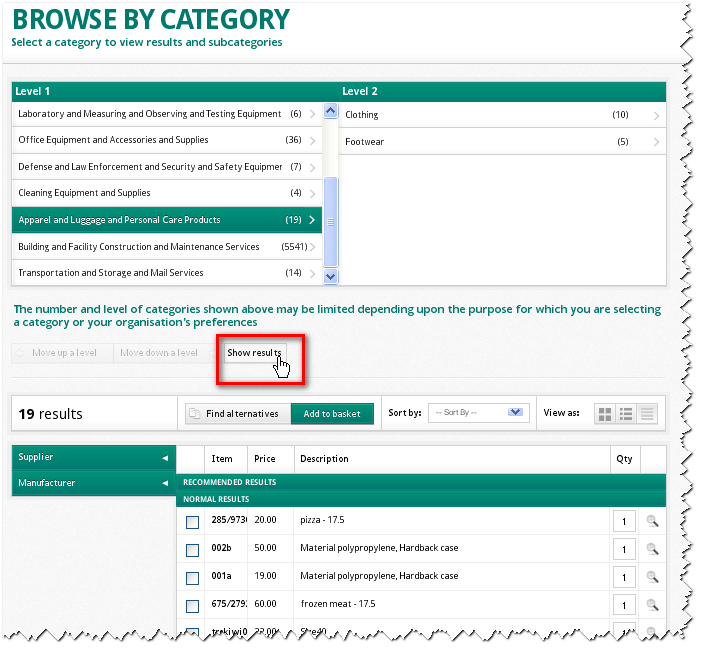This screenshot has width=702, height=650.
Task: Switch to compact list view icon
Action: [647, 413]
